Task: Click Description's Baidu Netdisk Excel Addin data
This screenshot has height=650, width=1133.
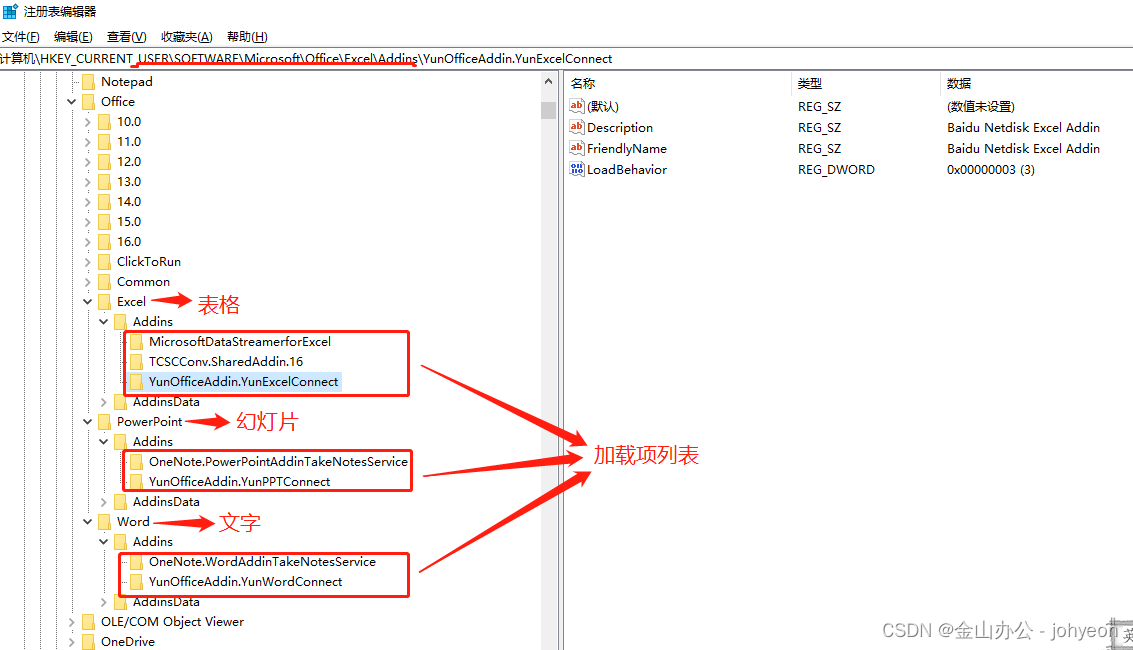Action: tap(1023, 128)
